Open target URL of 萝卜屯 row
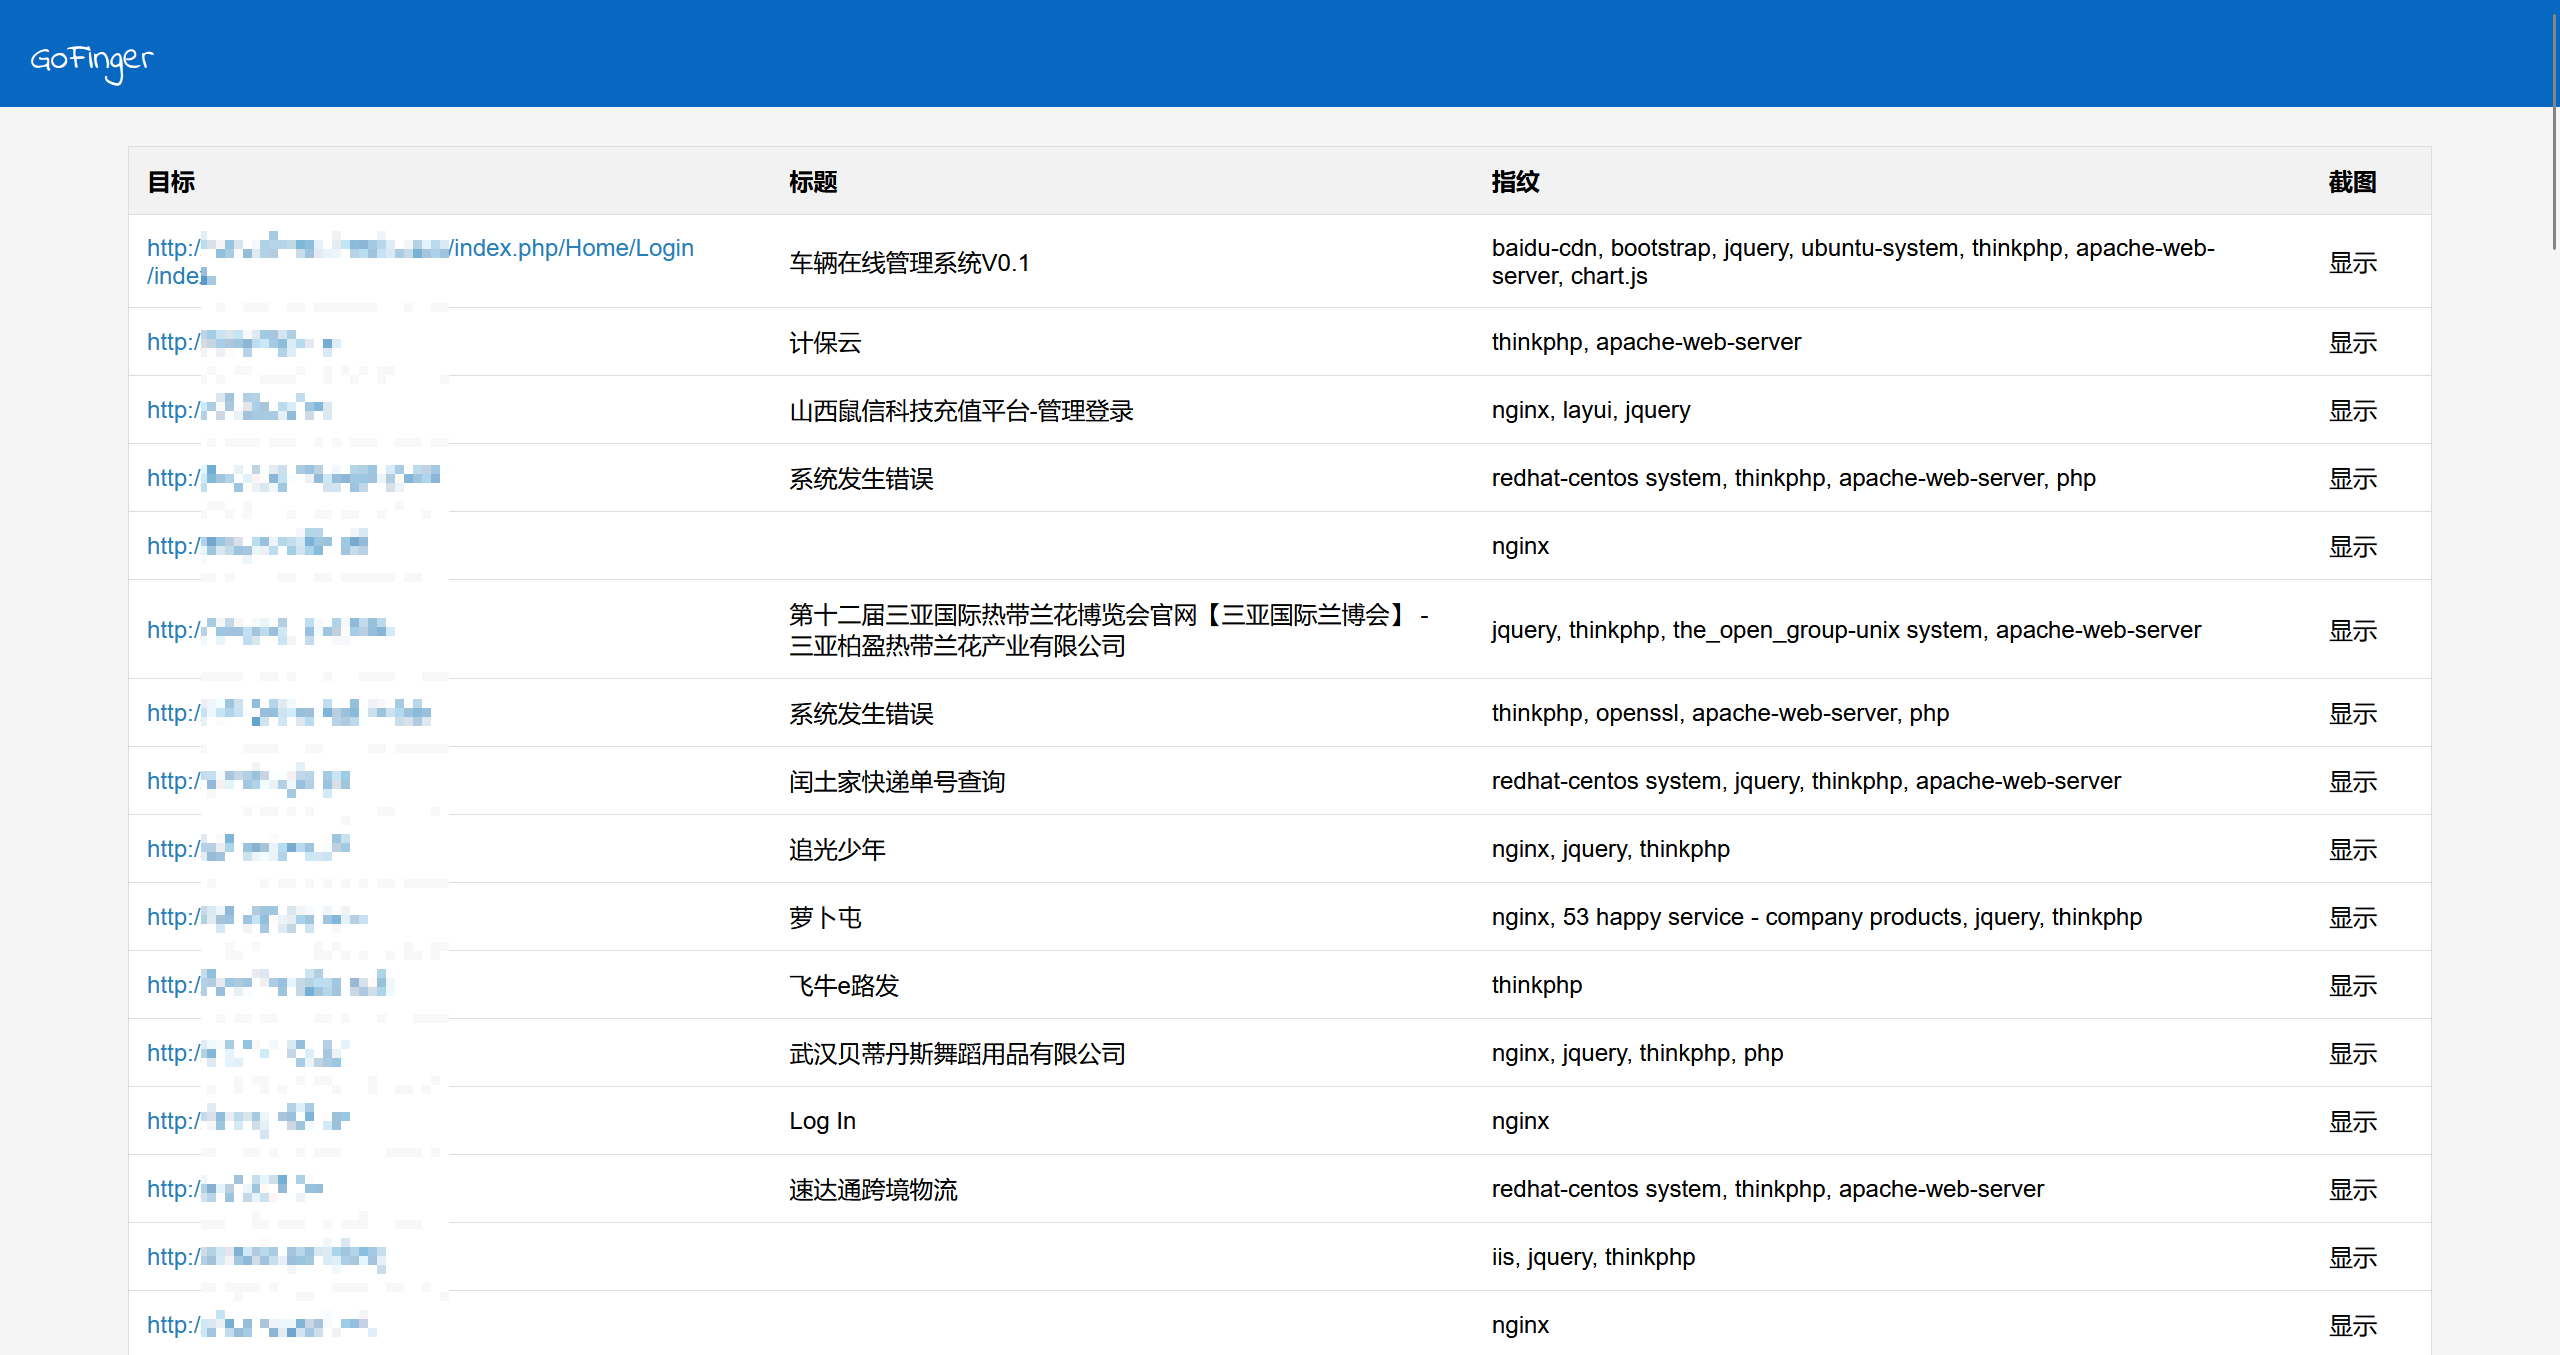Viewport: 2560px width, 1355px height. pyautogui.click(x=258, y=917)
